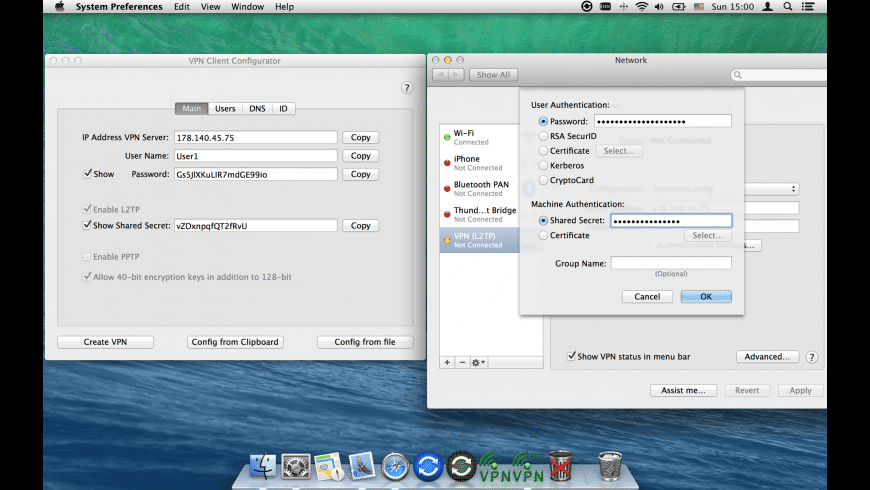Screen dimensions: 870x490
Task: Open the Trash in the Dock
Action: click(x=609, y=465)
